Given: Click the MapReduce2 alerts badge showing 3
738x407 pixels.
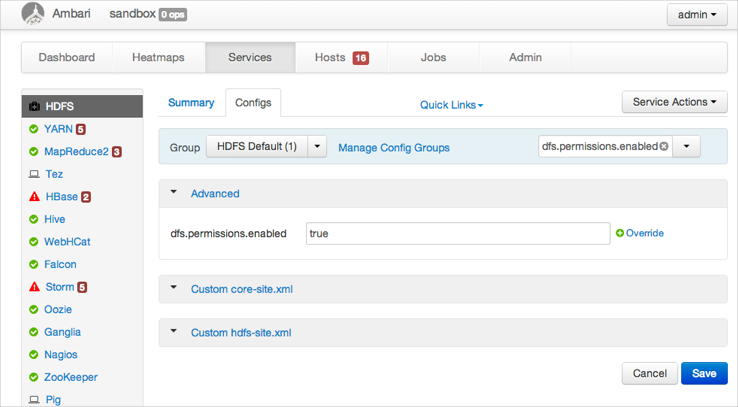Looking at the screenshot, I should point(116,152).
